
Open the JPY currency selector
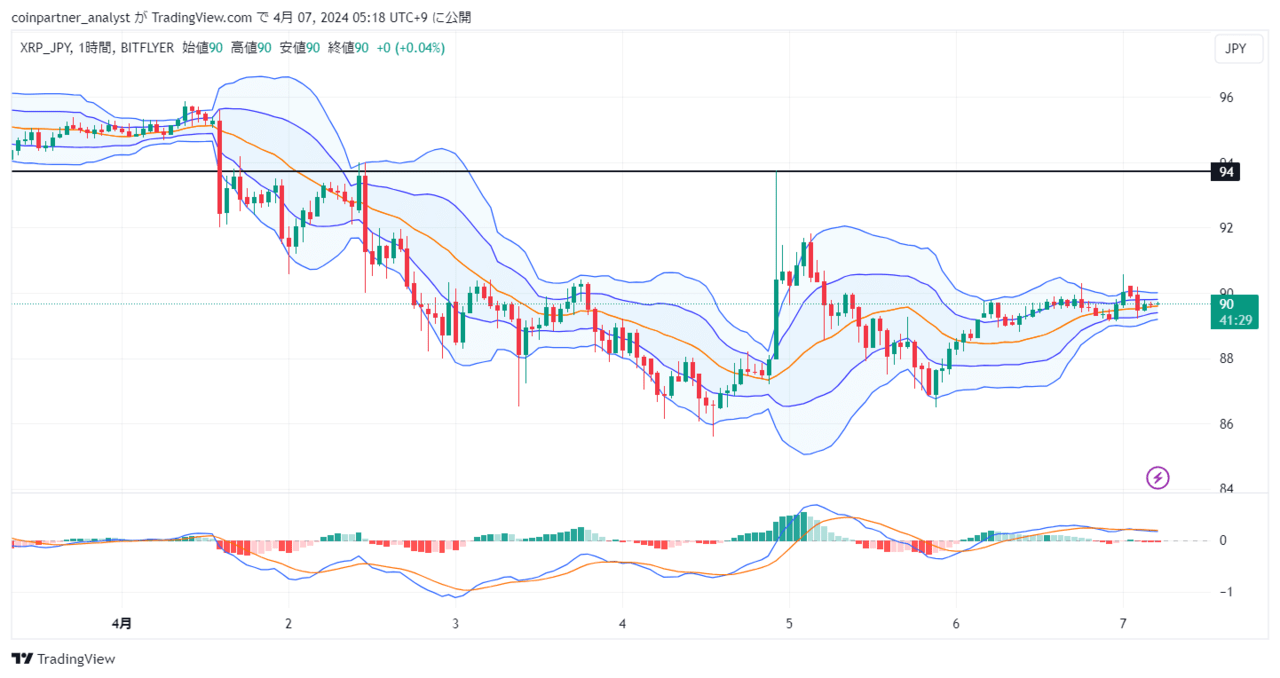tap(1236, 49)
